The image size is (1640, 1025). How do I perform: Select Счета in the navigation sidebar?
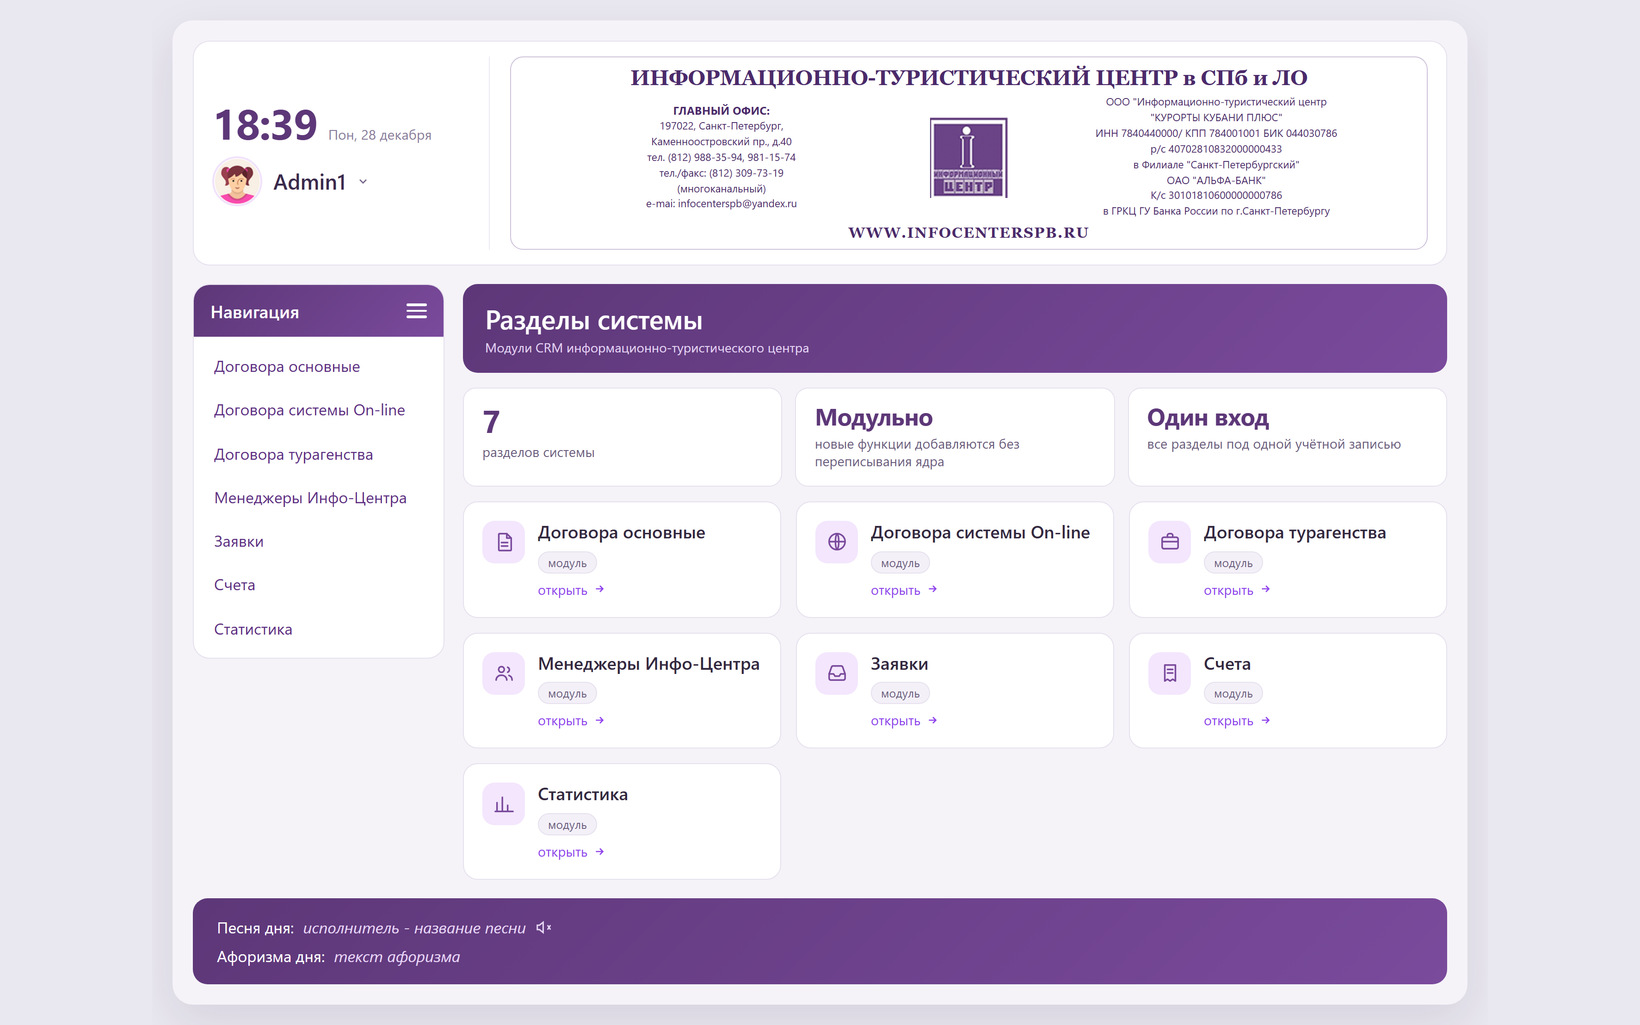(x=234, y=585)
